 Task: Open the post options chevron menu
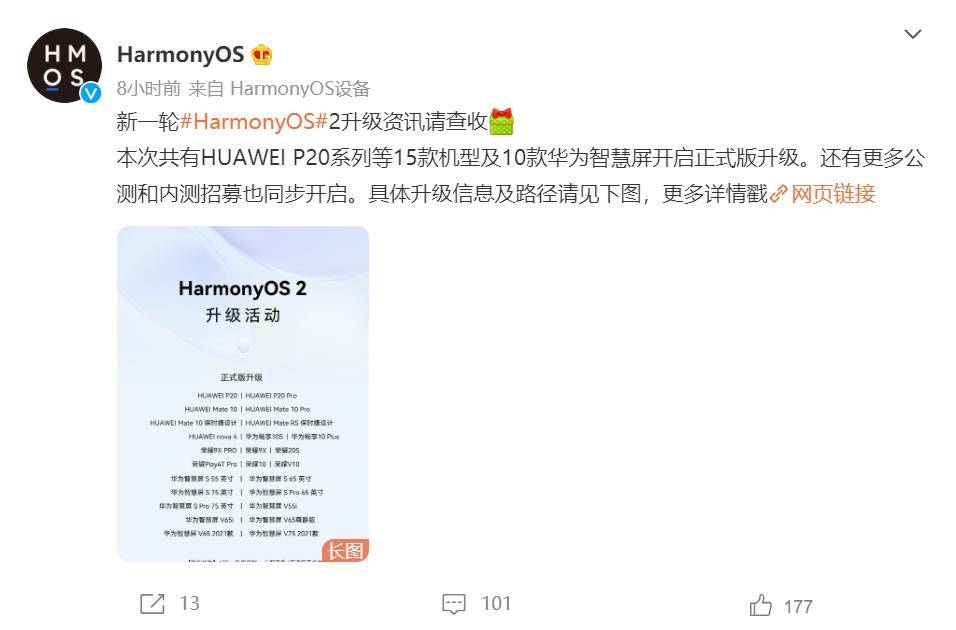(x=912, y=34)
